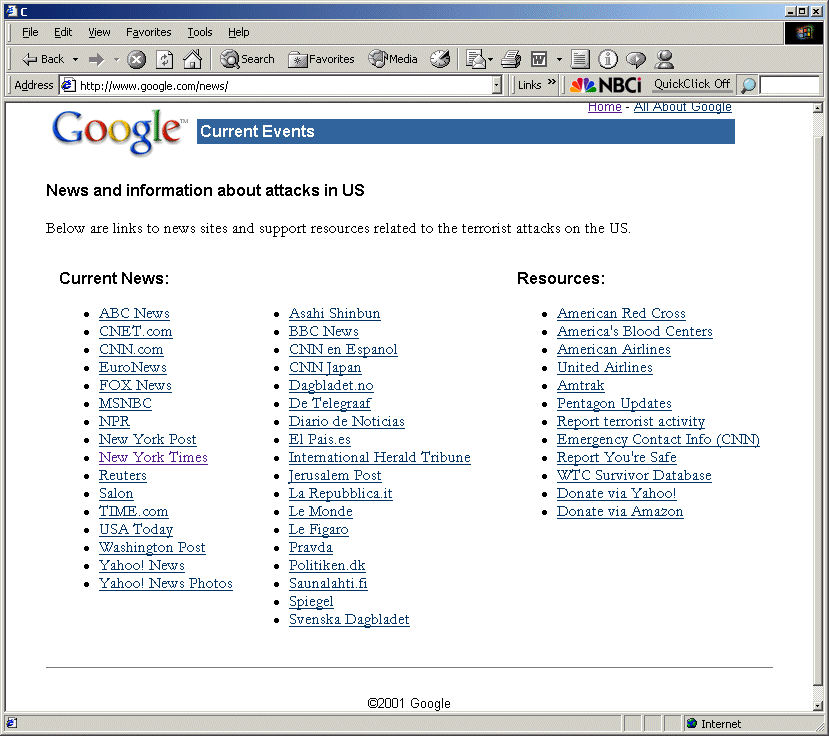
Task: Click the Refresh page icon
Action: point(164,60)
